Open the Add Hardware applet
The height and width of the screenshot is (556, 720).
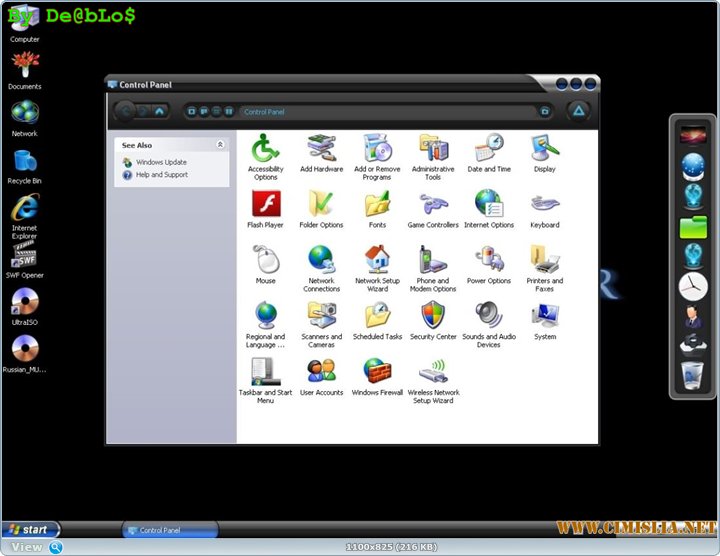[x=321, y=150]
